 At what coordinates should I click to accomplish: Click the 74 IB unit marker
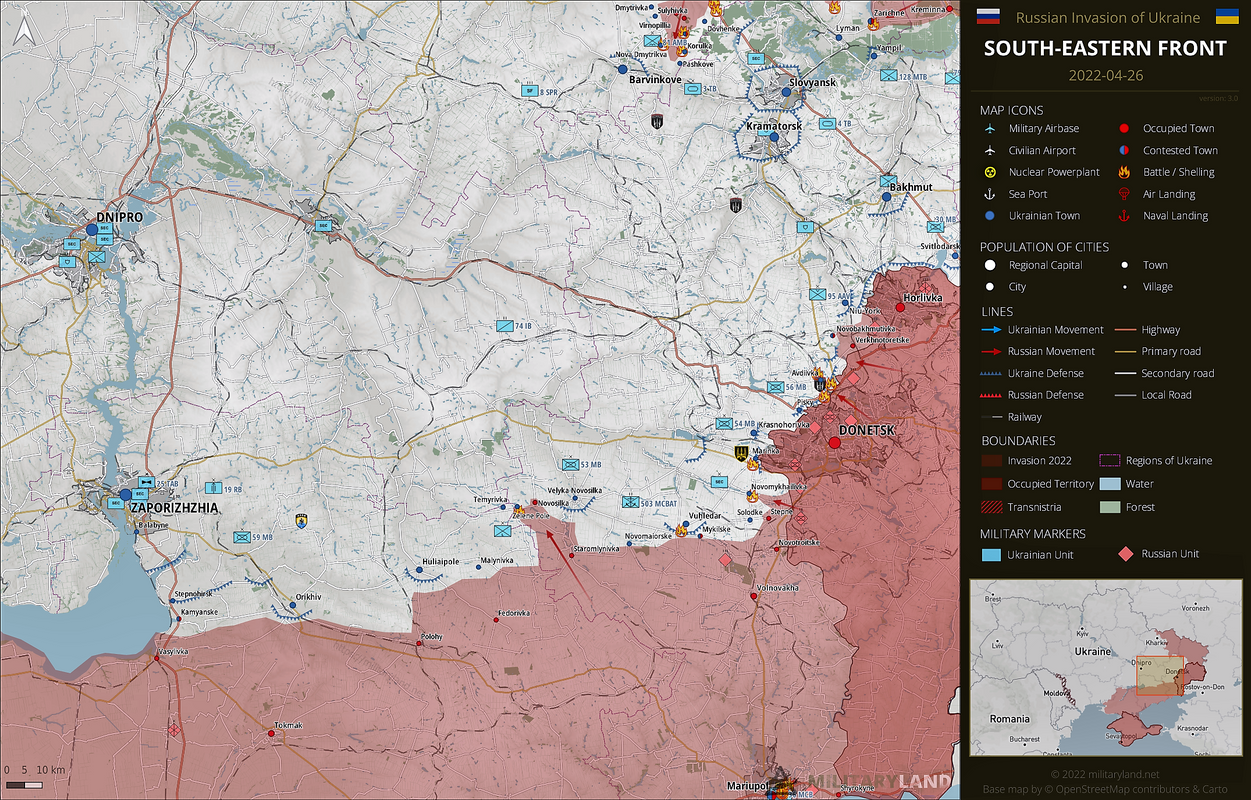click(x=504, y=326)
